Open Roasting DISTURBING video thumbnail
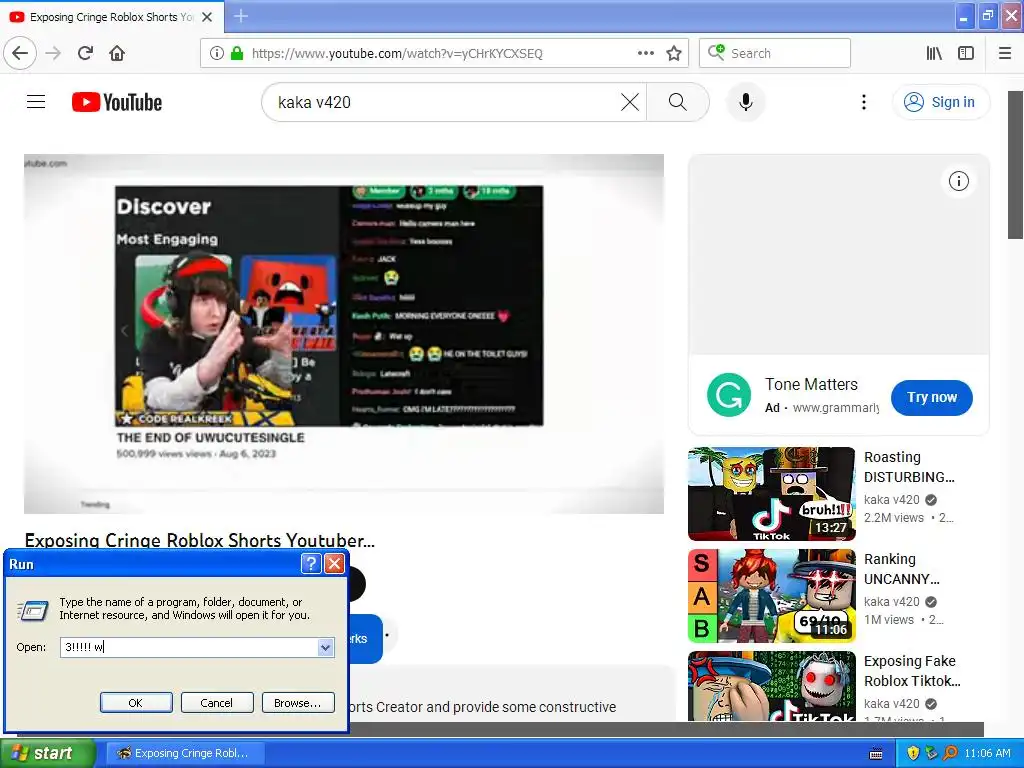The width and height of the screenshot is (1024, 768). click(x=771, y=494)
